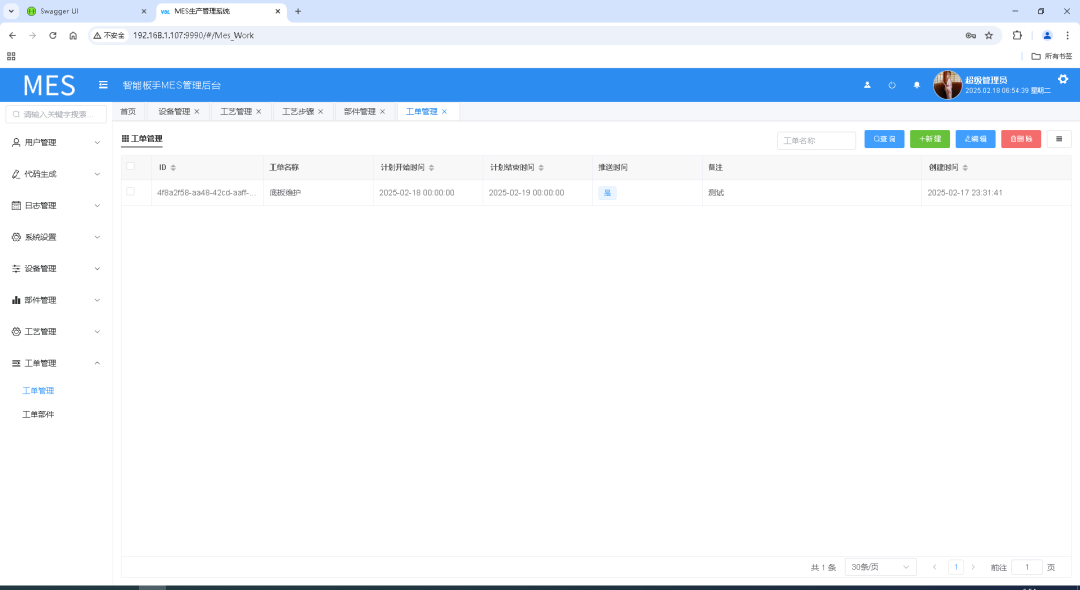
Task: Click the power logout icon in header
Action: coord(892,85)
